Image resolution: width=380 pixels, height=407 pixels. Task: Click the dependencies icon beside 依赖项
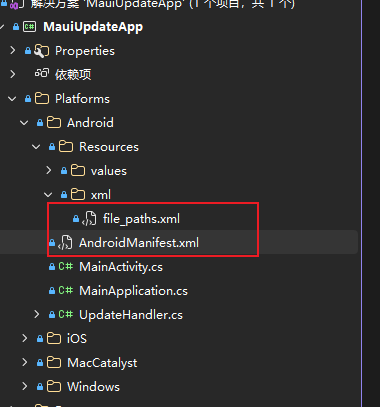click(x=42, y=73)
